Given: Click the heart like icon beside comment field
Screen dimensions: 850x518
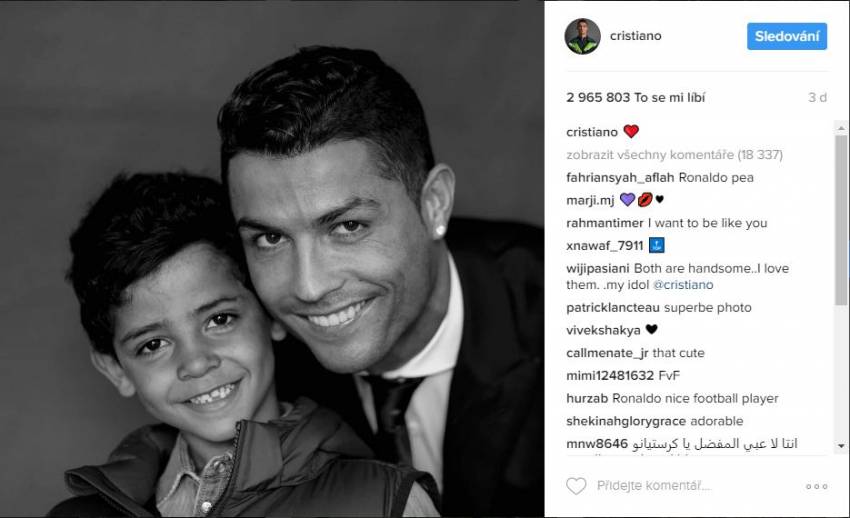Looking at the screenshot, I should [x=576, y=486].
